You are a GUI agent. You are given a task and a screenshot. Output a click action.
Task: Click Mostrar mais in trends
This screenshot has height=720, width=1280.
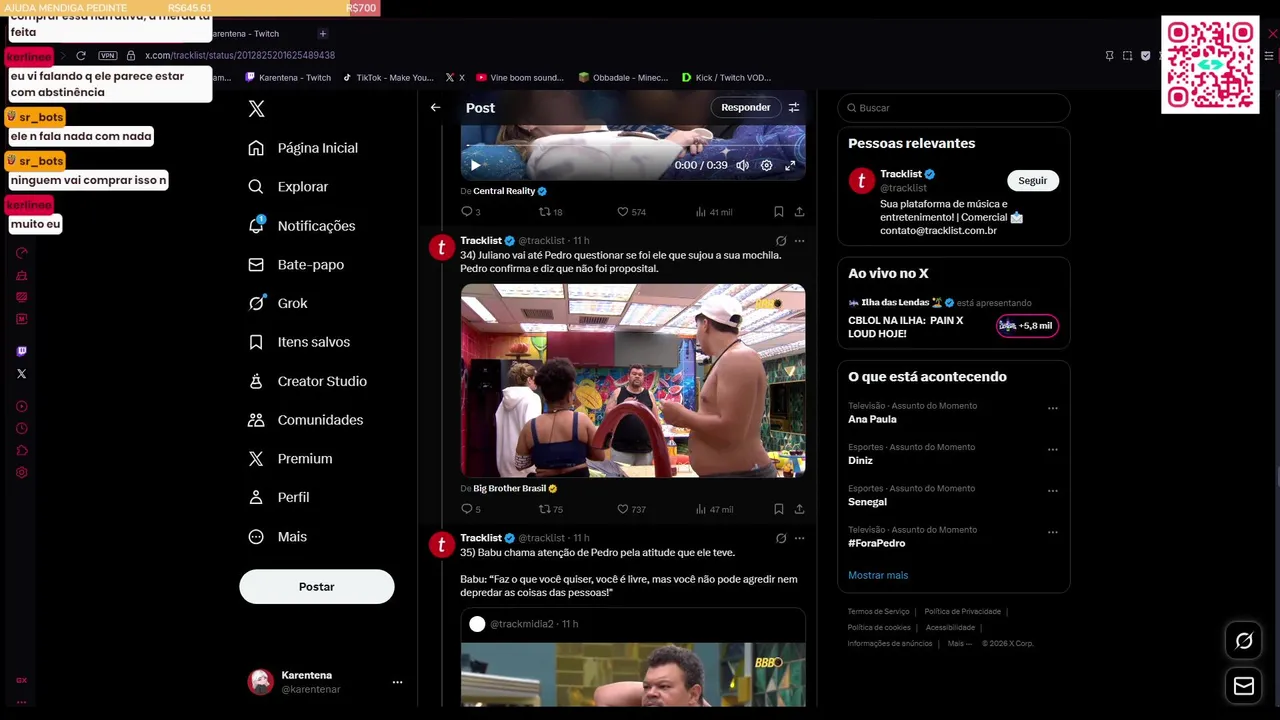878,575
